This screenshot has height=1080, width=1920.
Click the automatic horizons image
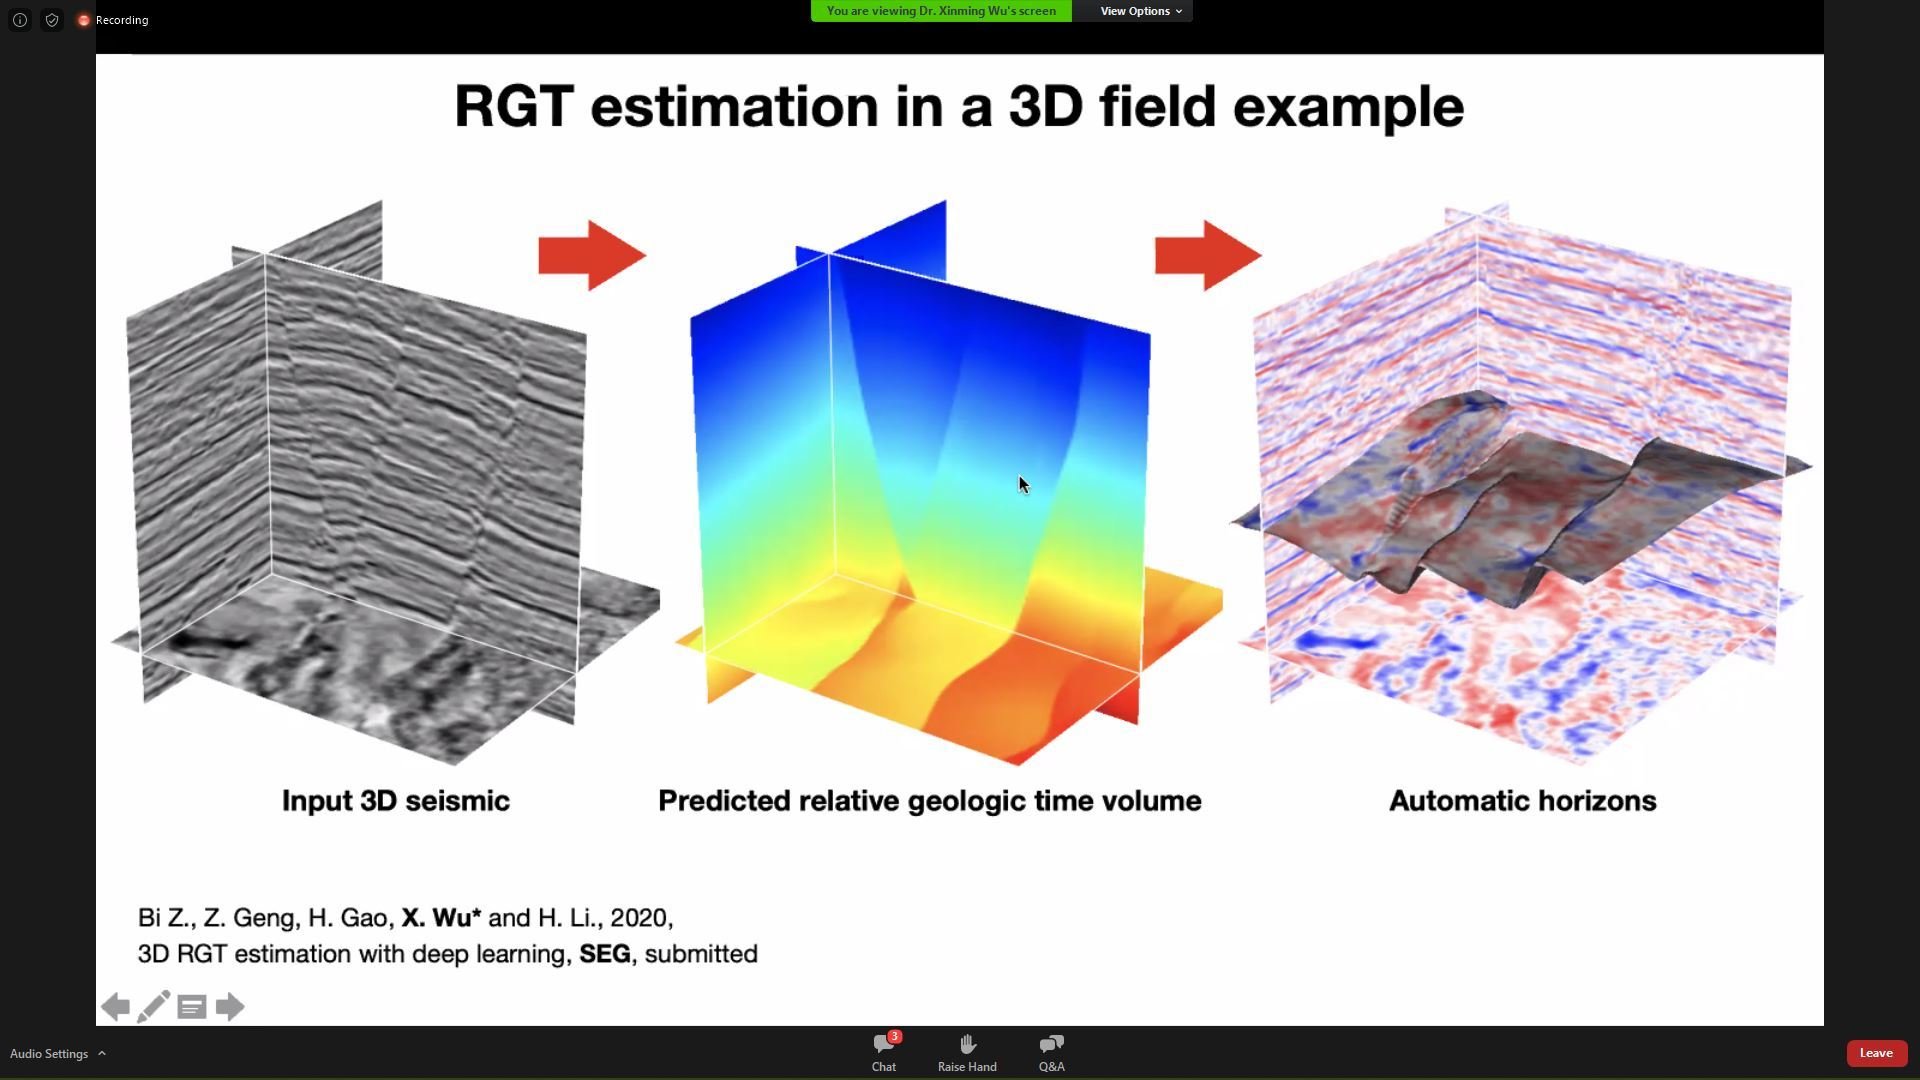click(1520, 480)
